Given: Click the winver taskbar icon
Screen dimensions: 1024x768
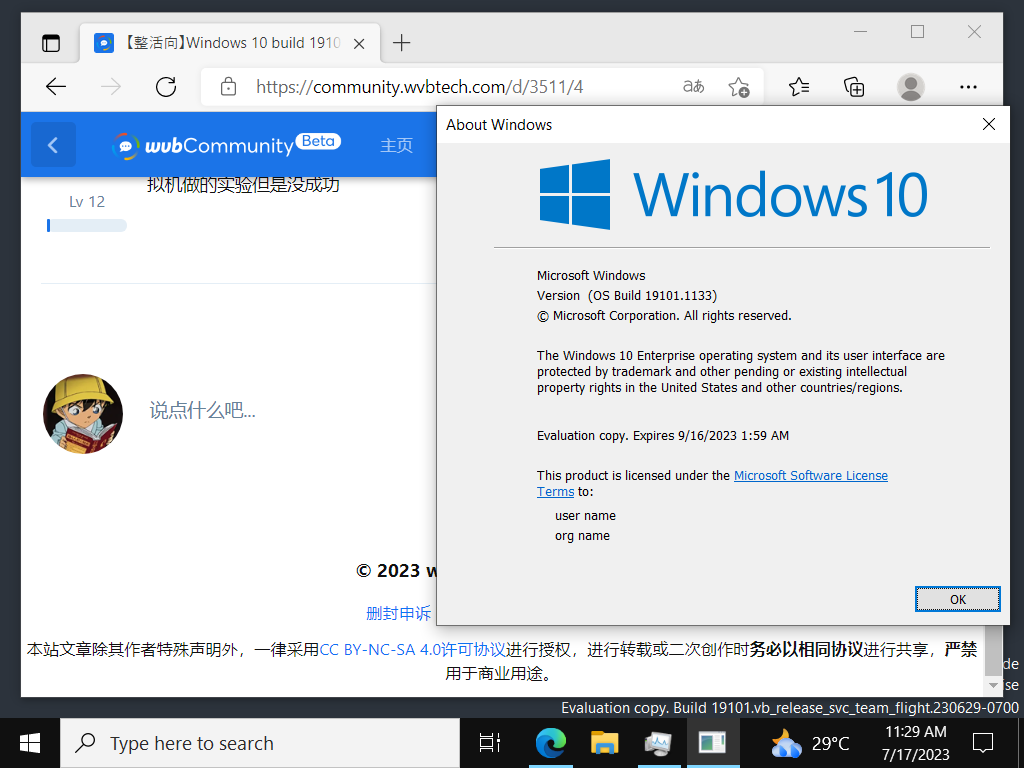Looking at the screenshot, I should click(x=712, y=743).
